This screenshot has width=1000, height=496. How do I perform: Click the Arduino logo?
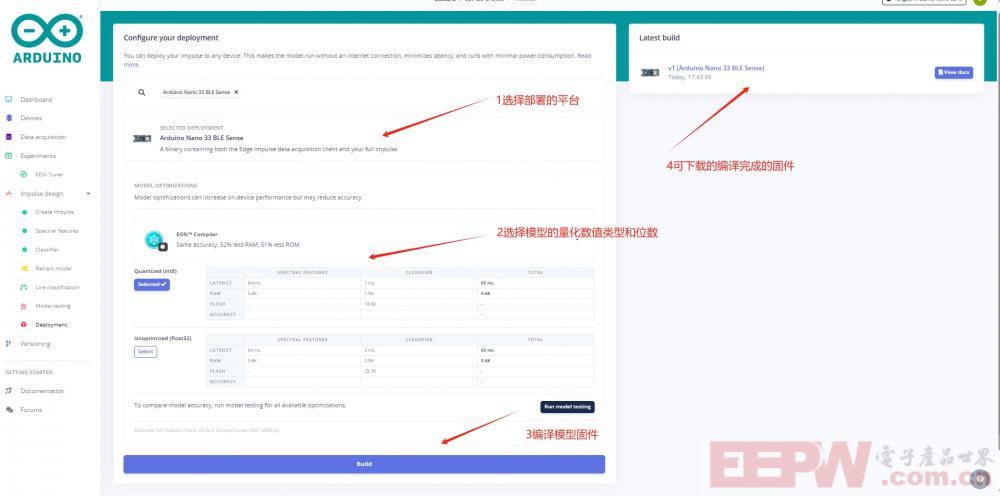47,39
